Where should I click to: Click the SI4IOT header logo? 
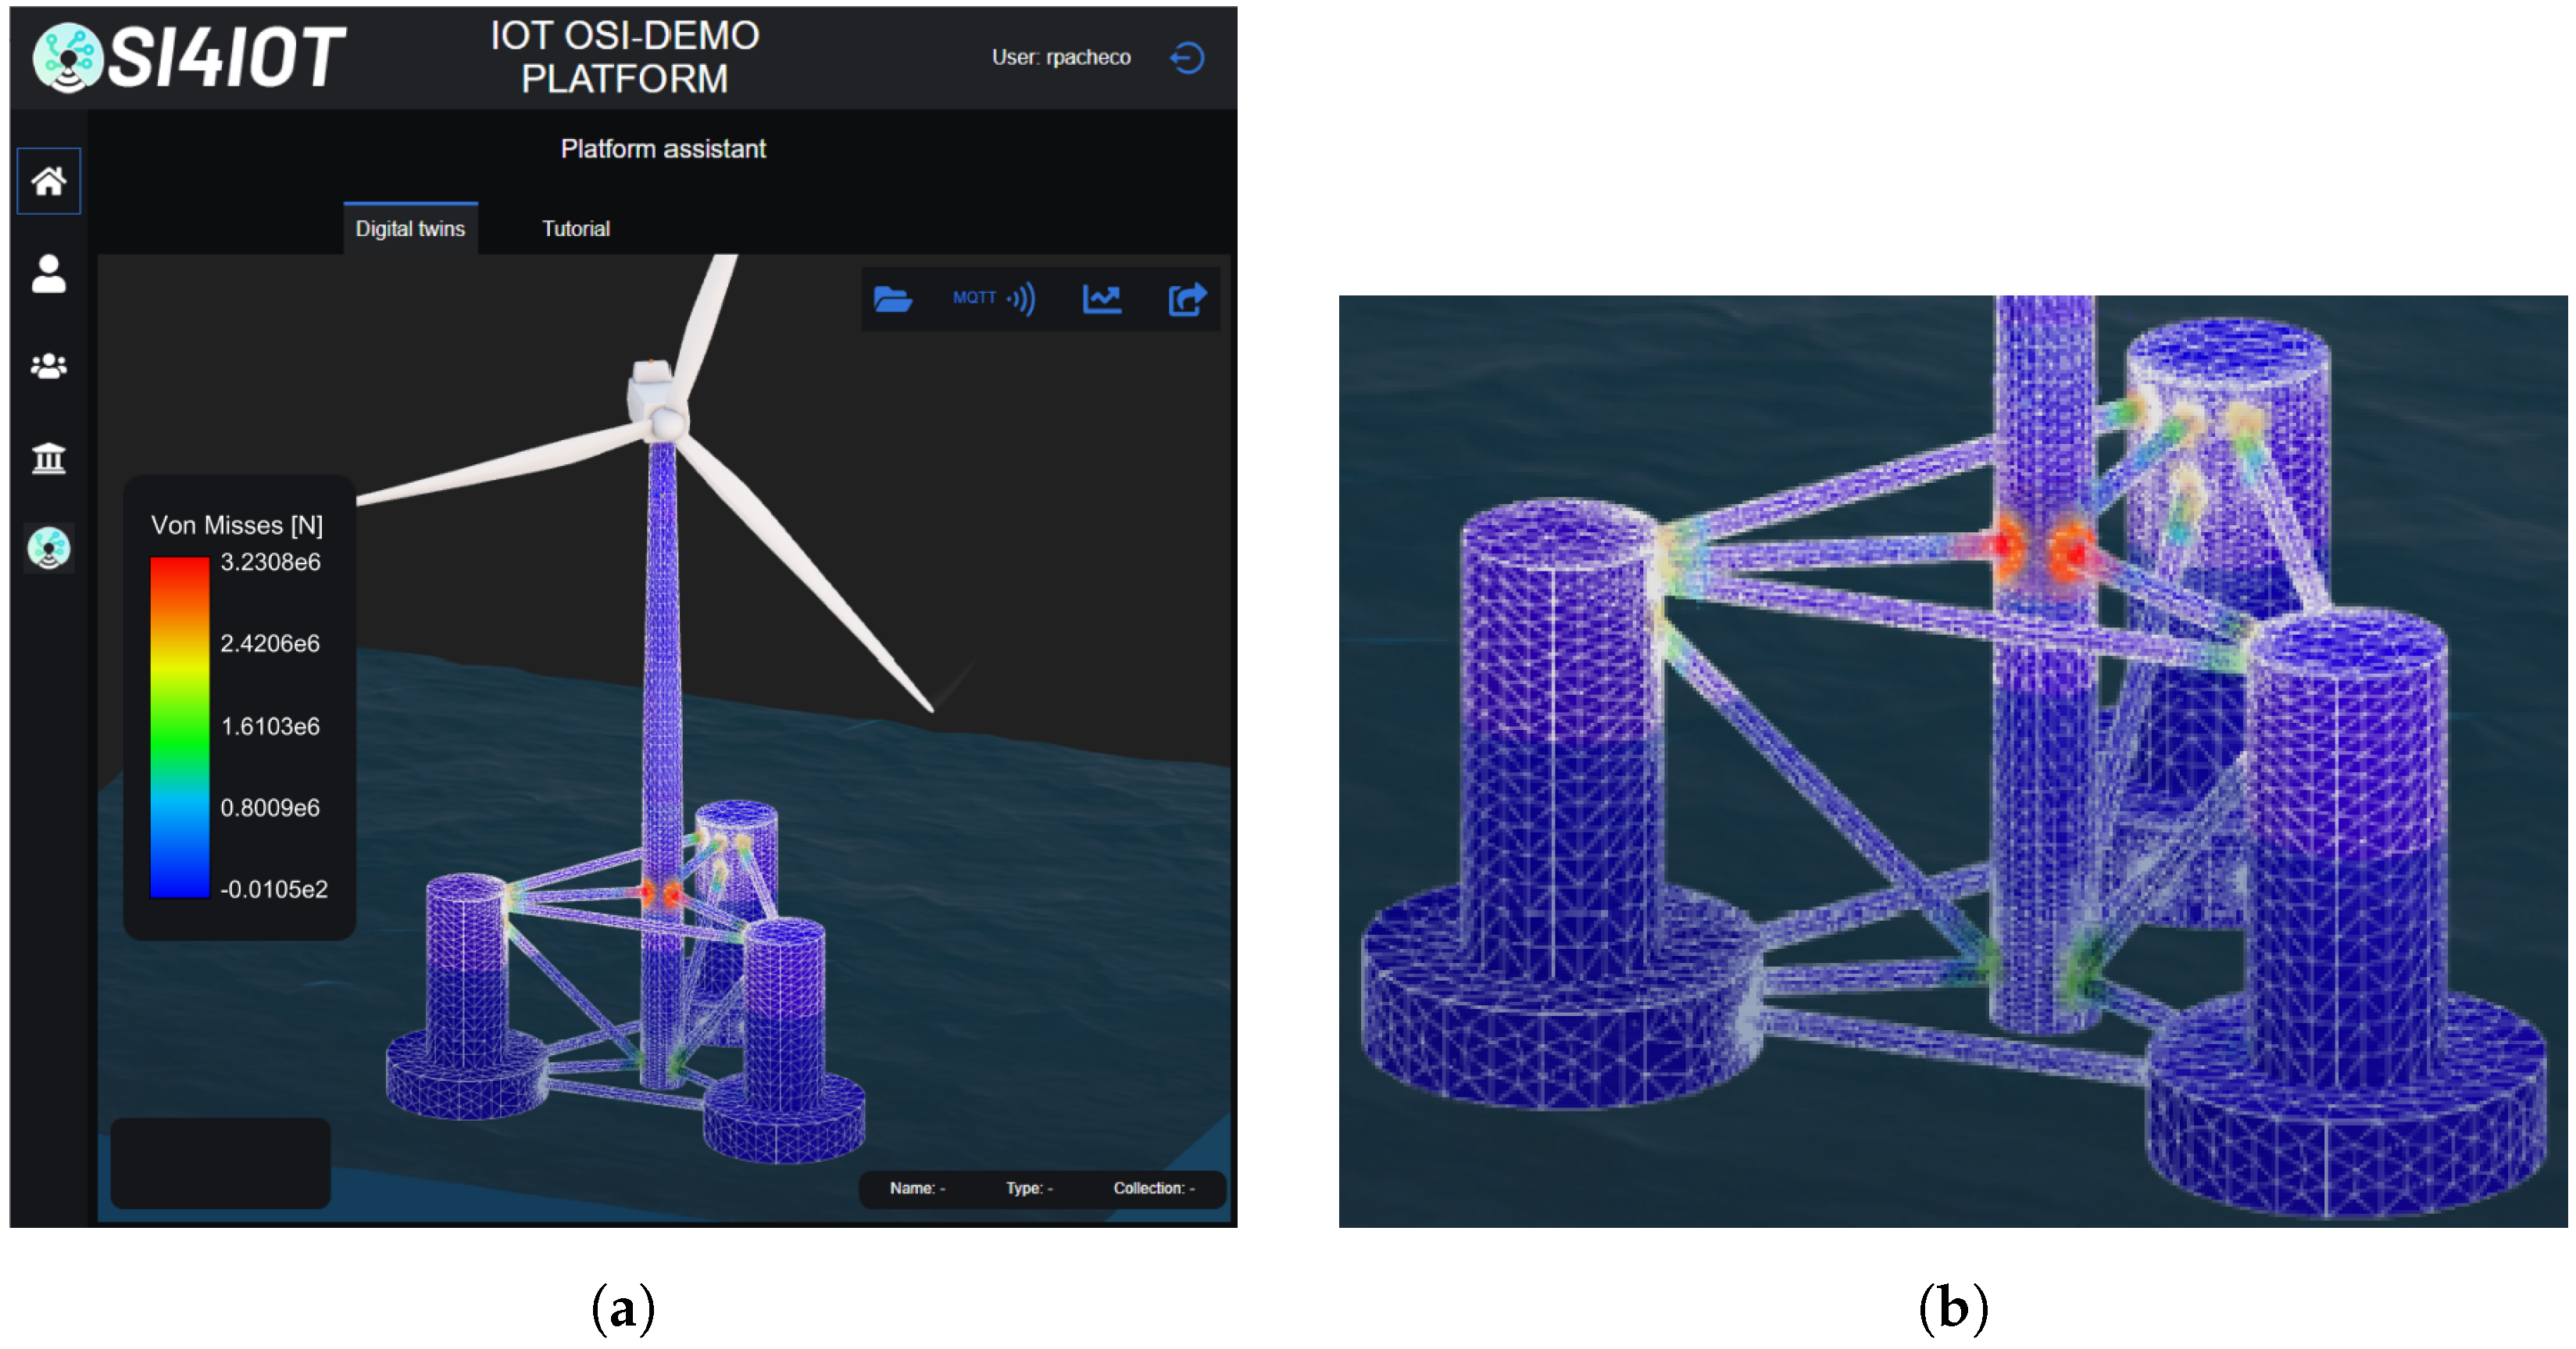189,58
